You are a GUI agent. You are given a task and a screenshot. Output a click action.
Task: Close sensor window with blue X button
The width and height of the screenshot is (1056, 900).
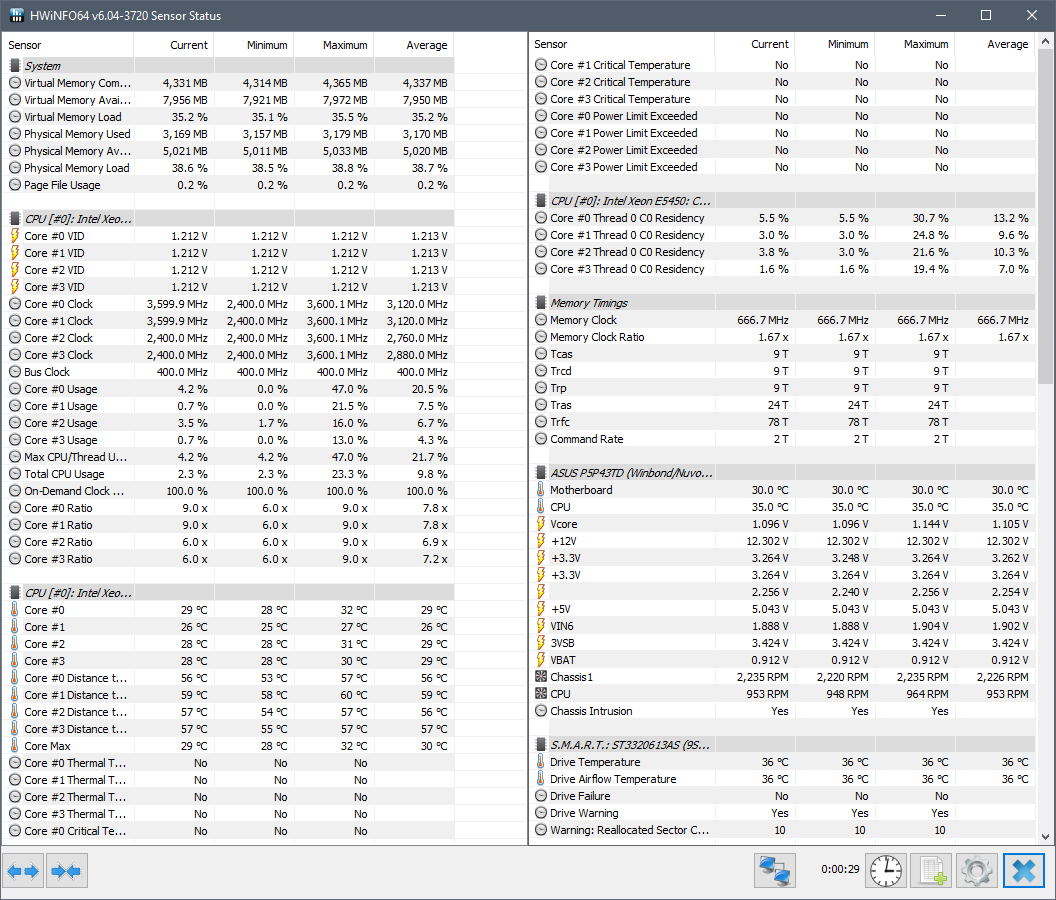click(1024, 871)
